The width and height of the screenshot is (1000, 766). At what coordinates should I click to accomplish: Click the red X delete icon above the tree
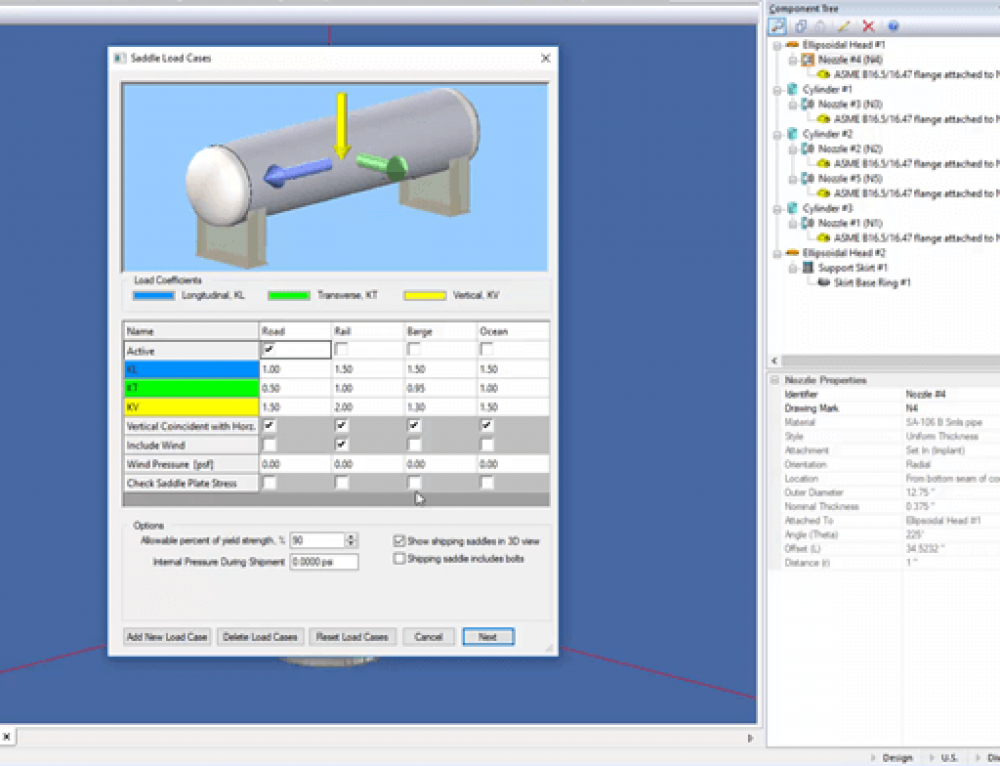click(x=867, y=26)
